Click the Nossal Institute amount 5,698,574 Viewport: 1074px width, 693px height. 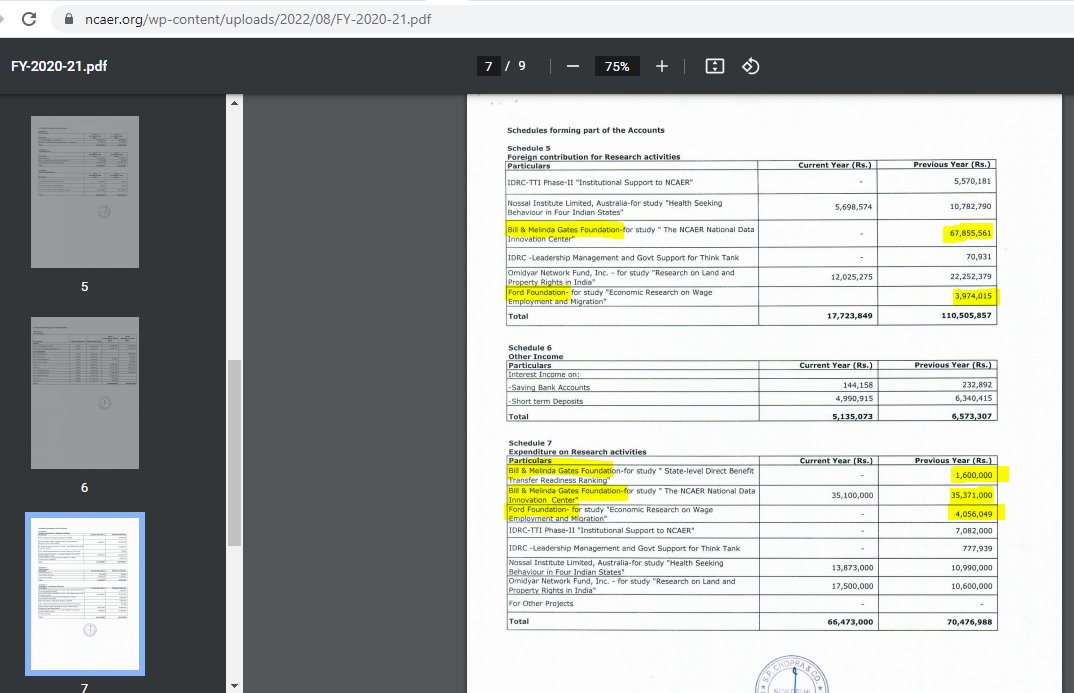point(853,206)
